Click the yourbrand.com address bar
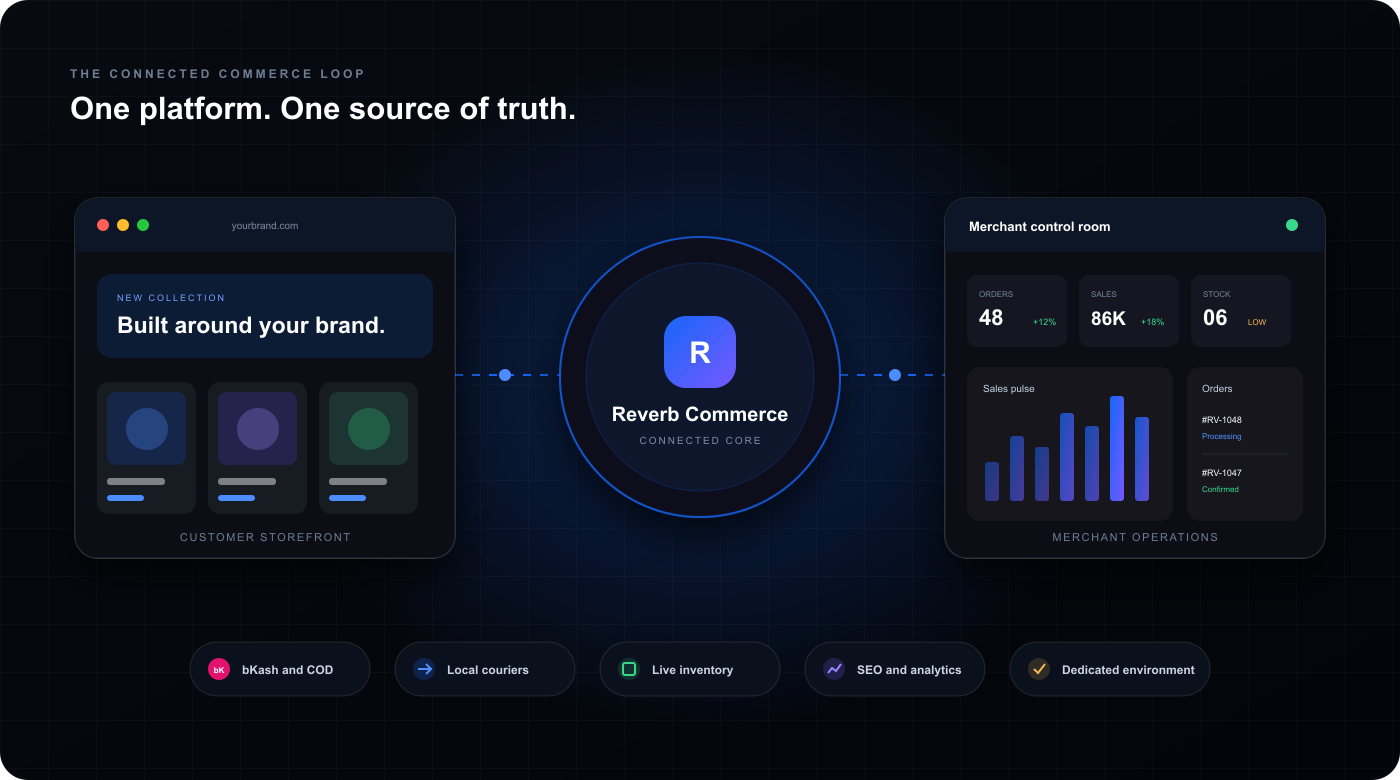This screenshot has width=1400, height=780. [265, 226]
